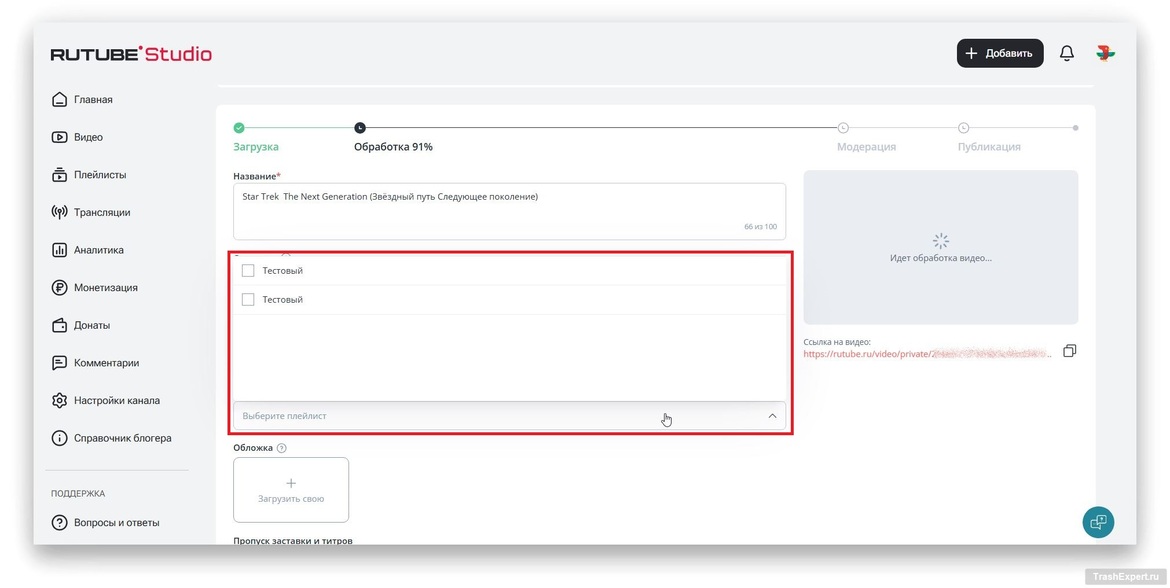The width and height of the screenshot is (1170, 588).
Task: Click the help icon next to Обложка
Action: (281, 448)
